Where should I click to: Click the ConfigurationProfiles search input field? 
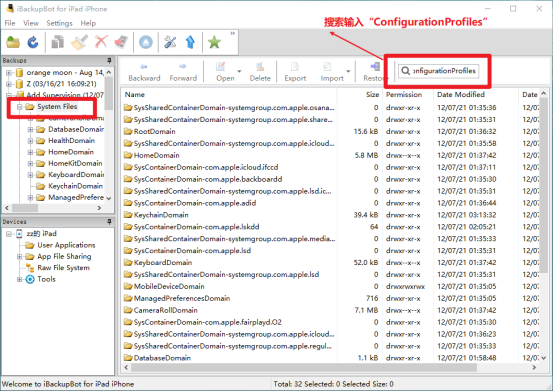coord(438,71)
